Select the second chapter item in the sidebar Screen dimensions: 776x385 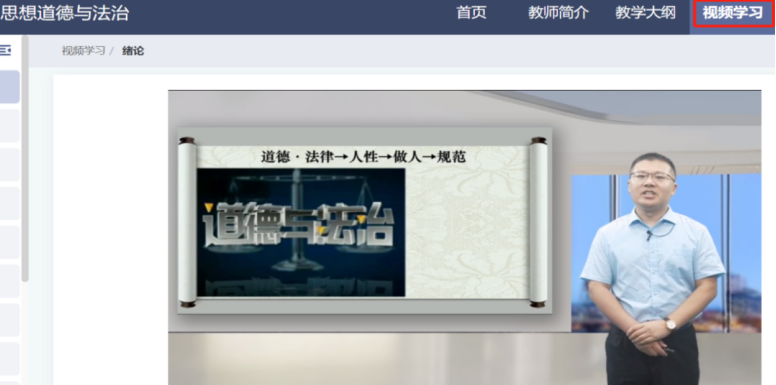(9, 126)
